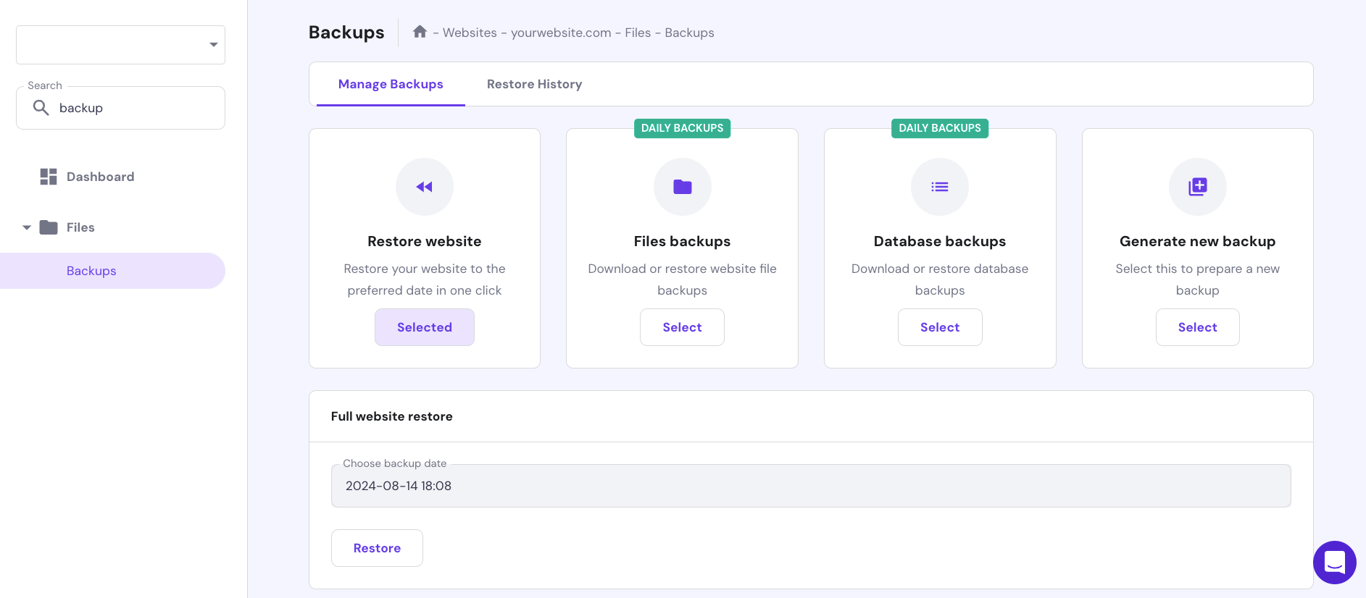Click the Dashboard grid icon in sidebar
This screenshot has height=598, width=1366.
pyautogui.click(x=47, y=176)
